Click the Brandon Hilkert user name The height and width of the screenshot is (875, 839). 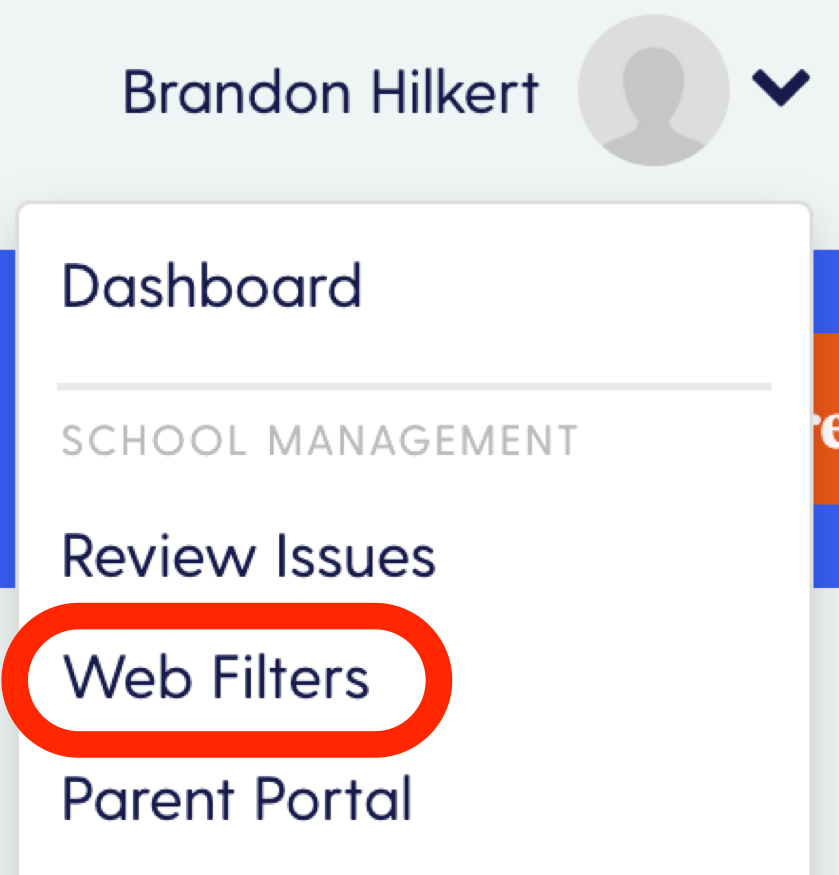(x=330, y=93)
